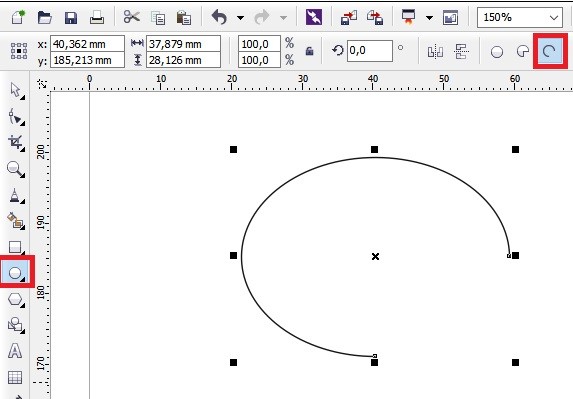
Task: Click the purple search content icon
Action: [x=314, y=17]
